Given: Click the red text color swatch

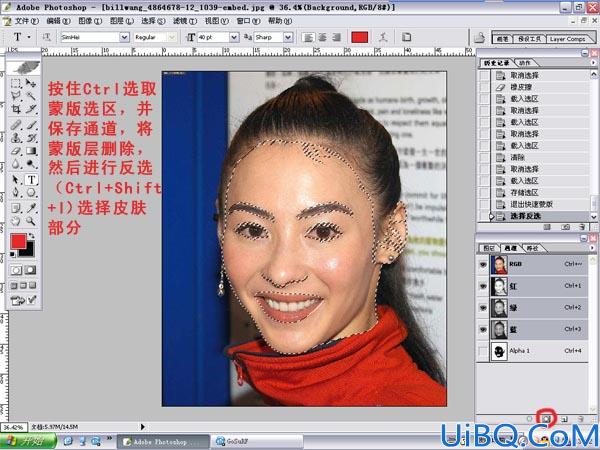Looking at the screenshot, I should [x=360, y=37].
